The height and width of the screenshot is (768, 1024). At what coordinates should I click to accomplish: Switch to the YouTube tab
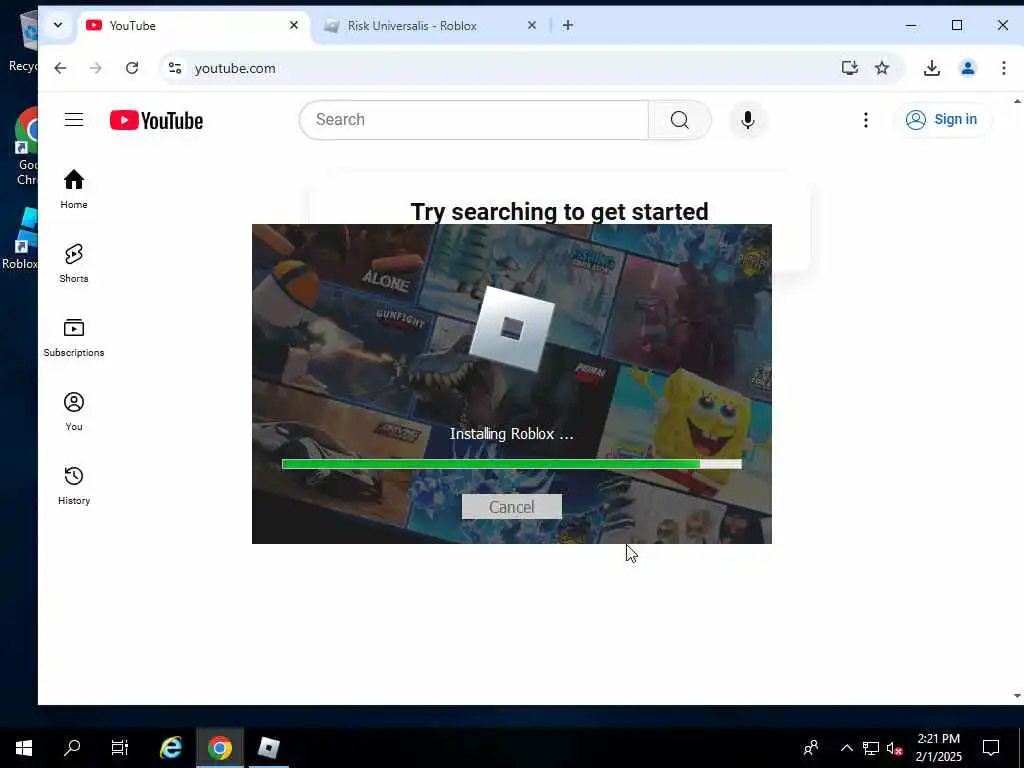point(194,25)
